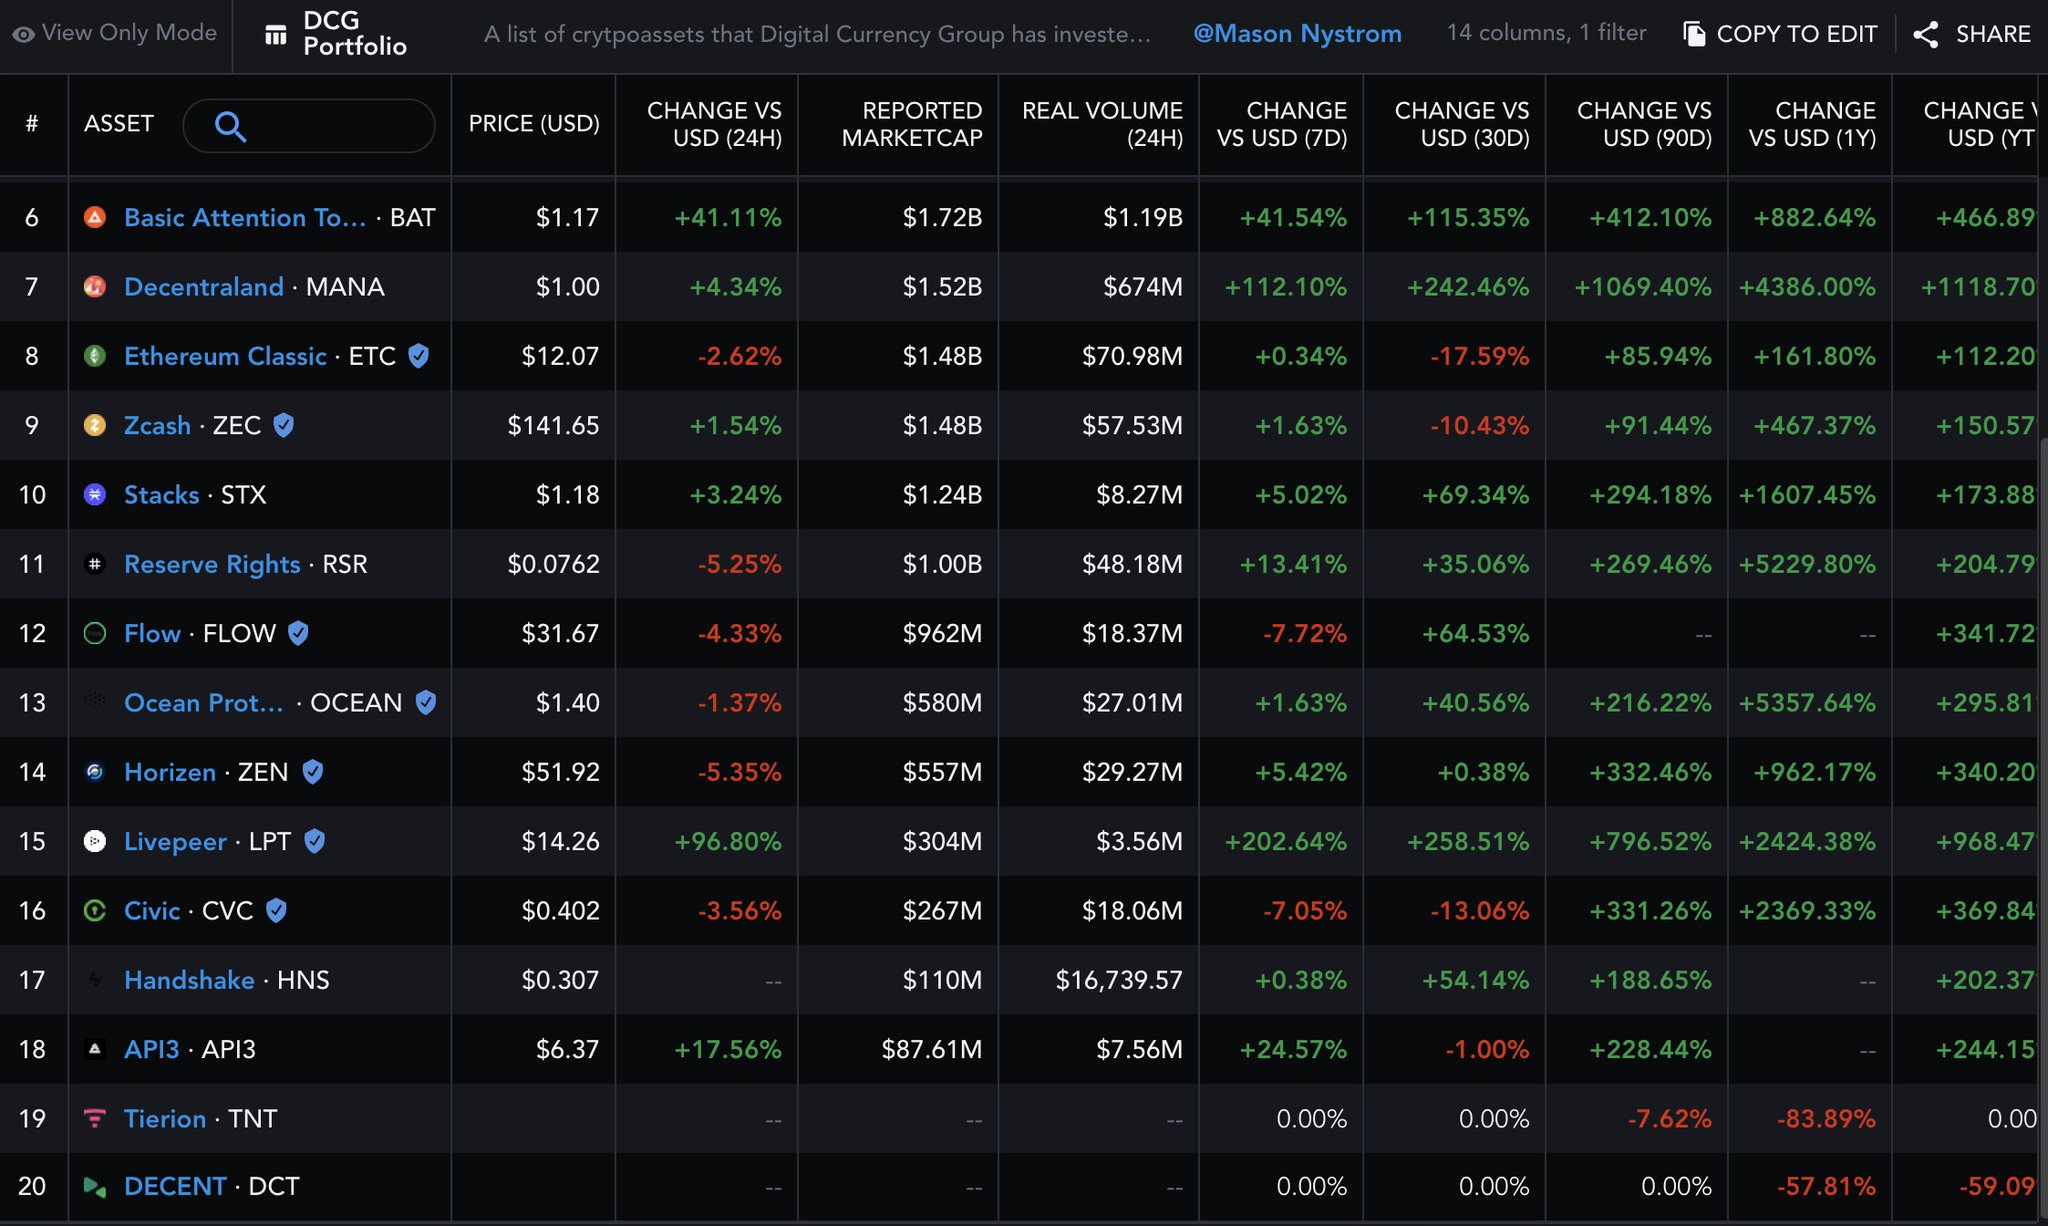Open DECENT asset page

[175, 1187]
